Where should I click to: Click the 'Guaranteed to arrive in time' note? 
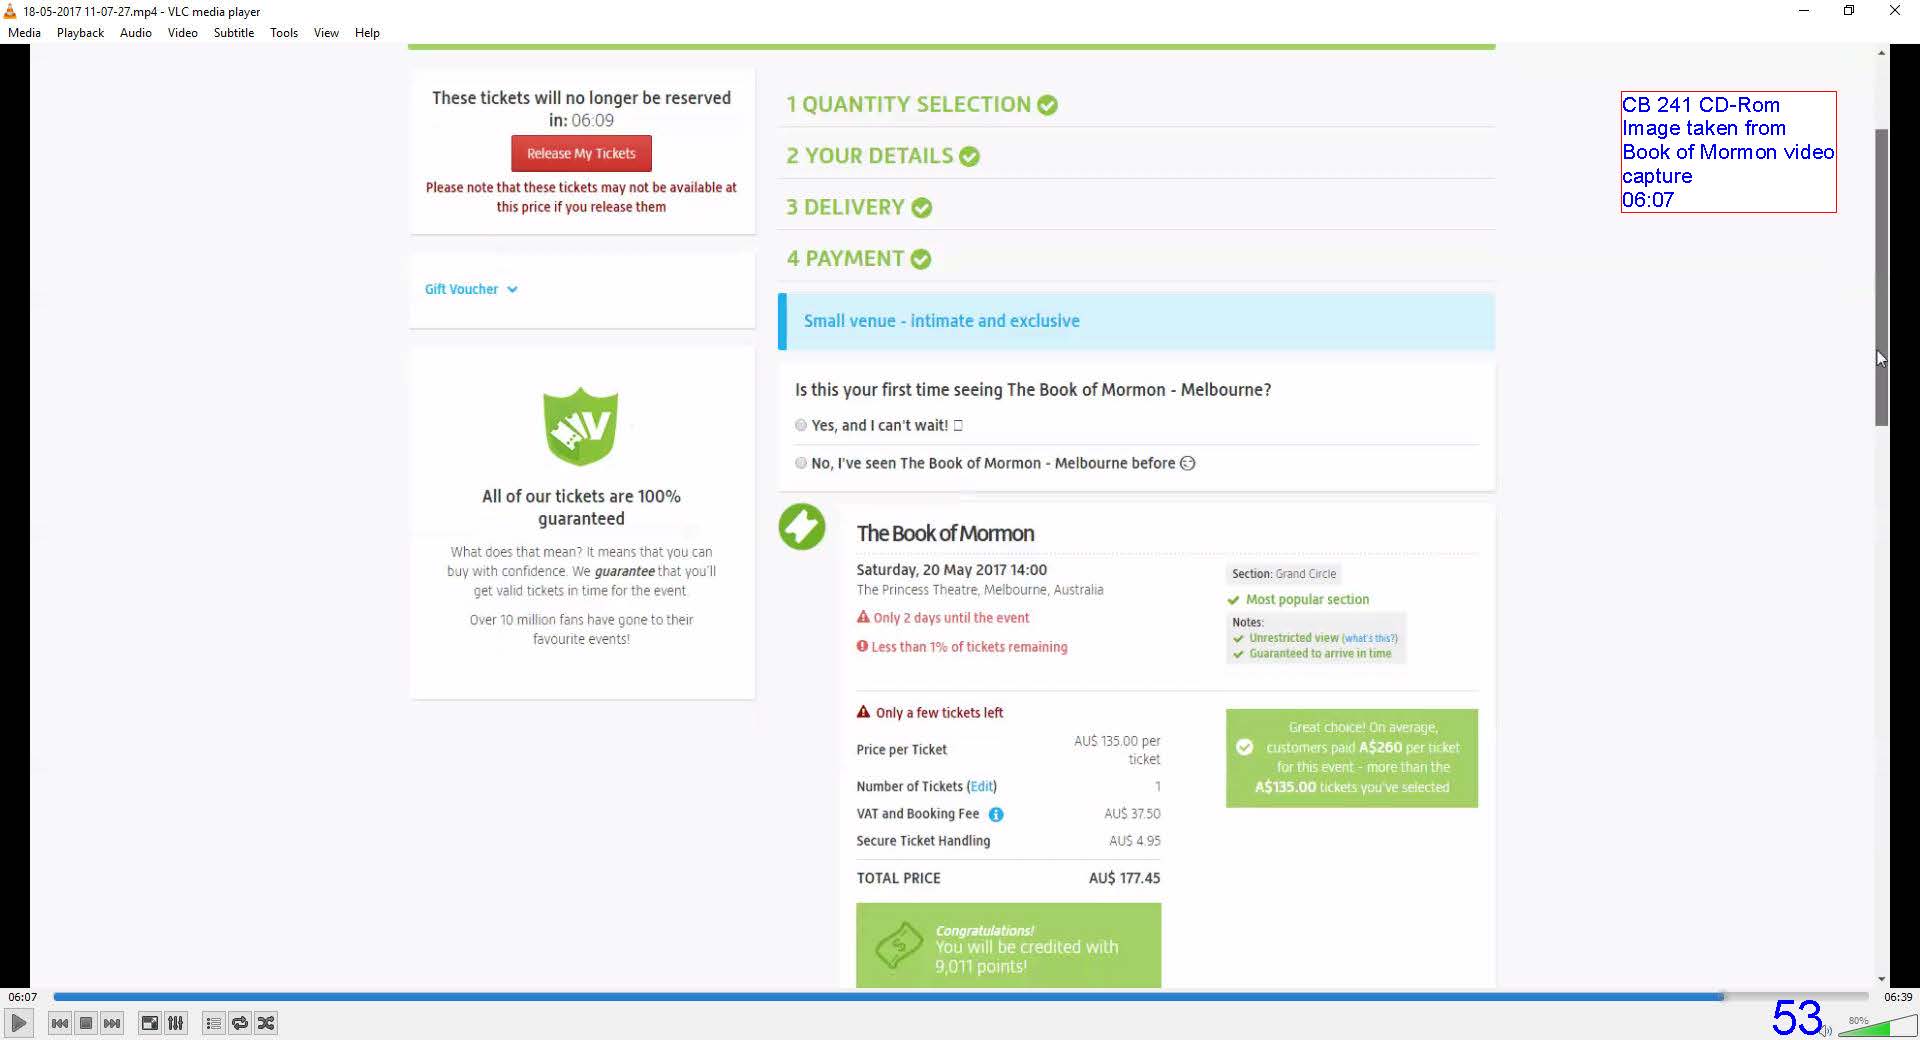[1320, 654]
